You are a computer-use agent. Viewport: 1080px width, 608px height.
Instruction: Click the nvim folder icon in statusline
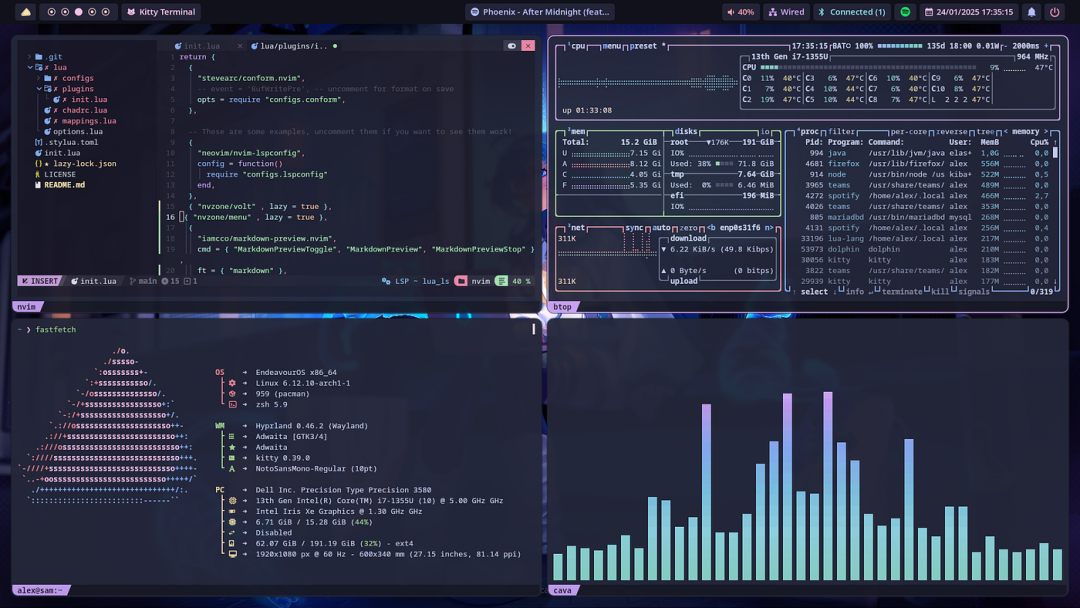[461, 281]
